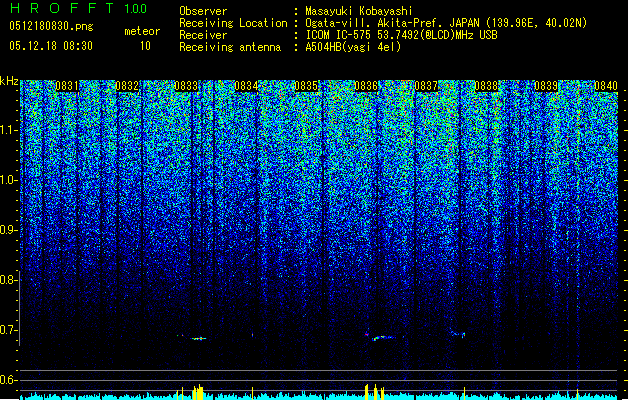The image size is (629, 400).
Task: Click the 0.7 kHz axis label
Action: tap(8, 330)
